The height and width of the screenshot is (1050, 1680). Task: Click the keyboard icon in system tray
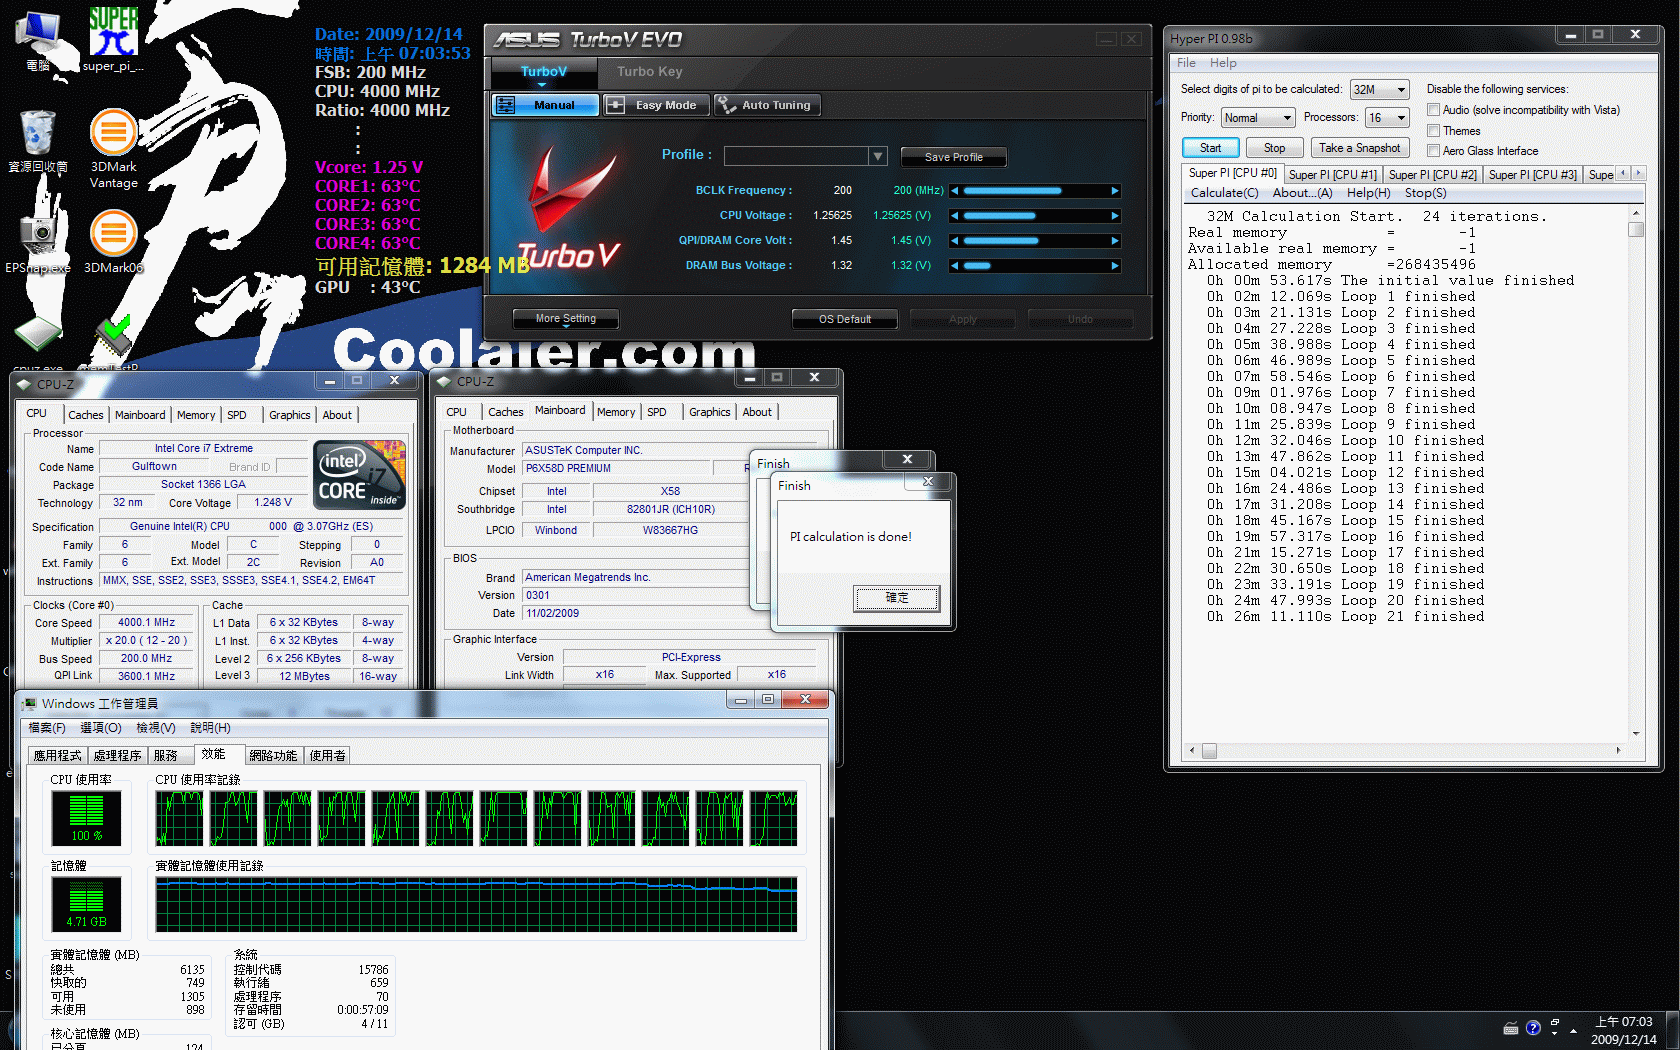click(1511, 1028)
